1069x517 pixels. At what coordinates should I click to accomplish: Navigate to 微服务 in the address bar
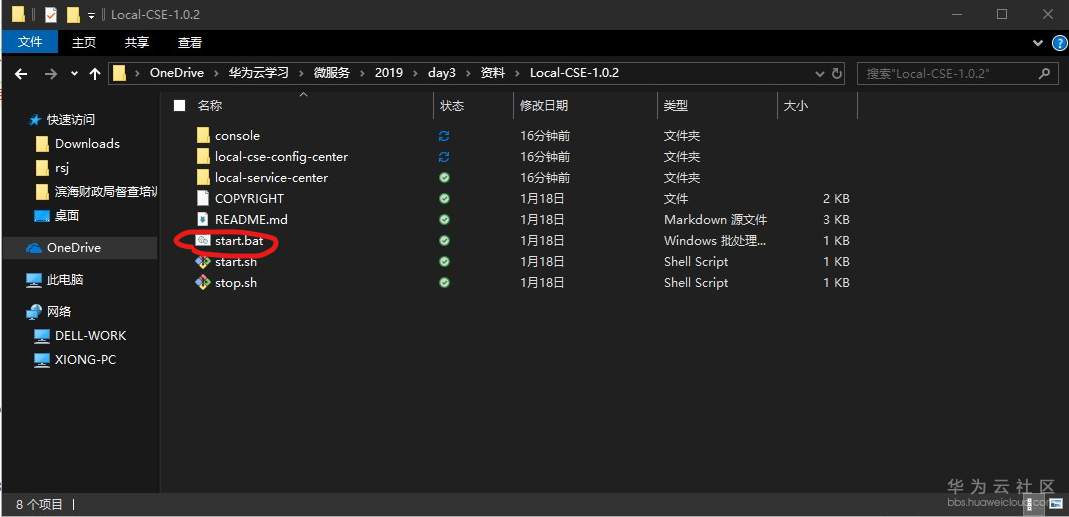pos(331,73)
